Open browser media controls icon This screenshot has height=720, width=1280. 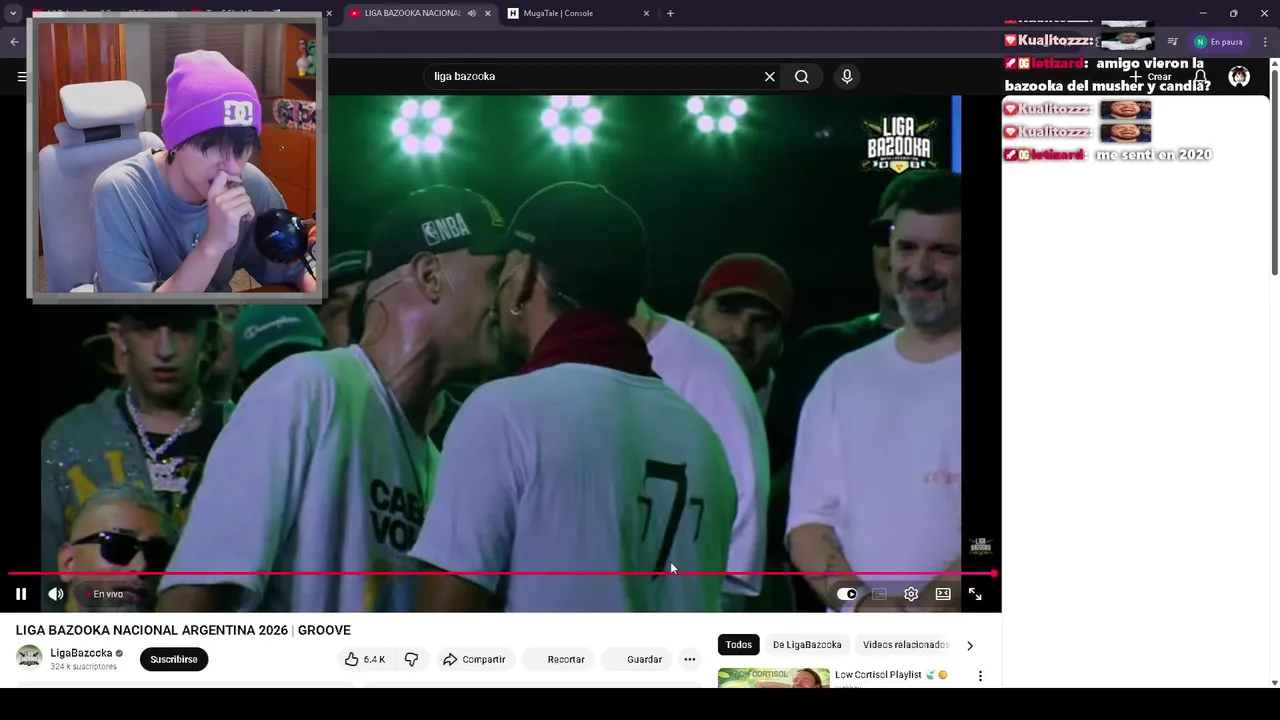pos(1173,42)
